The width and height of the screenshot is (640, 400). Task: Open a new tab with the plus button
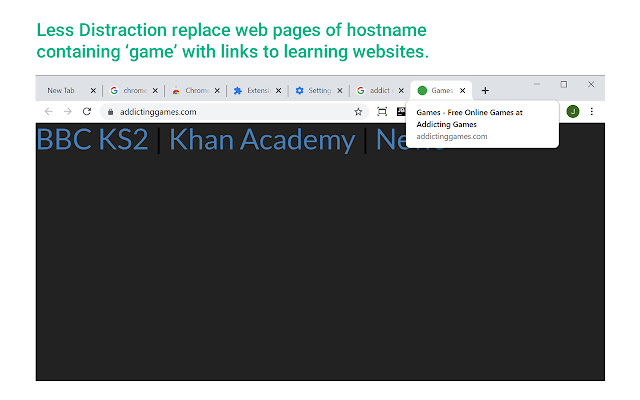pyautogui.click(x=485, y=91)
